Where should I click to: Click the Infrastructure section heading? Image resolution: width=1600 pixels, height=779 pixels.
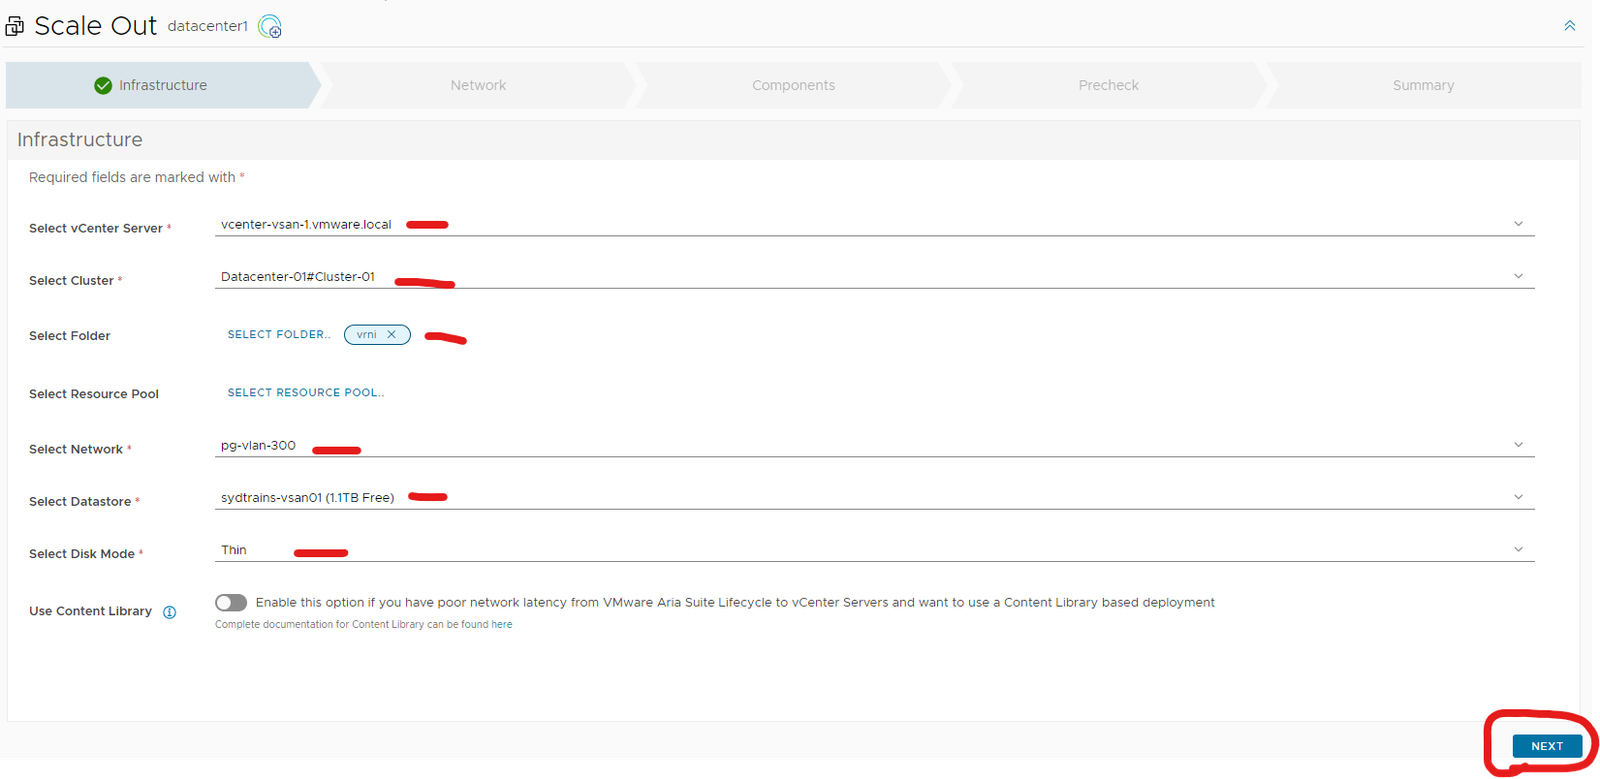coord(80,140)
